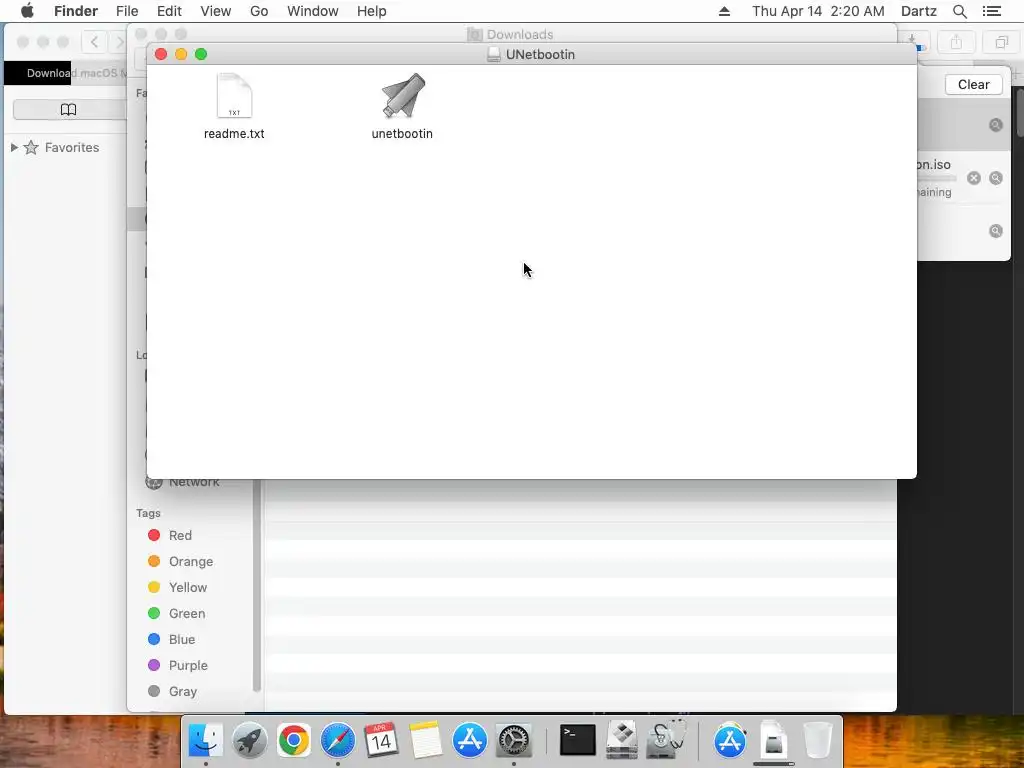This screenshot has height=768, width=1024.
Task: Open Calendar from the Dock
Action: pos(381,740)
